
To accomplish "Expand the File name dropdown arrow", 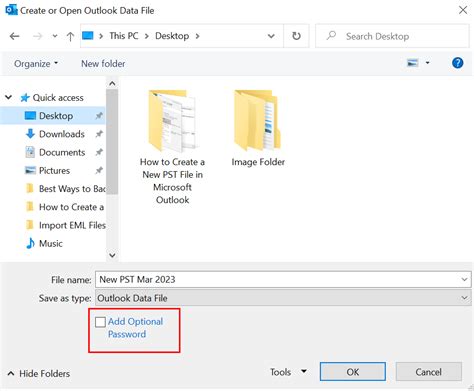I will [x=464, y=279].
